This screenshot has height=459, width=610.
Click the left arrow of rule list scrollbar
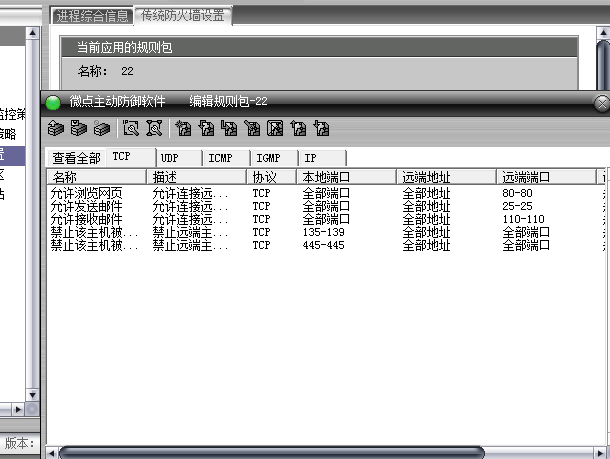point(52,453)
